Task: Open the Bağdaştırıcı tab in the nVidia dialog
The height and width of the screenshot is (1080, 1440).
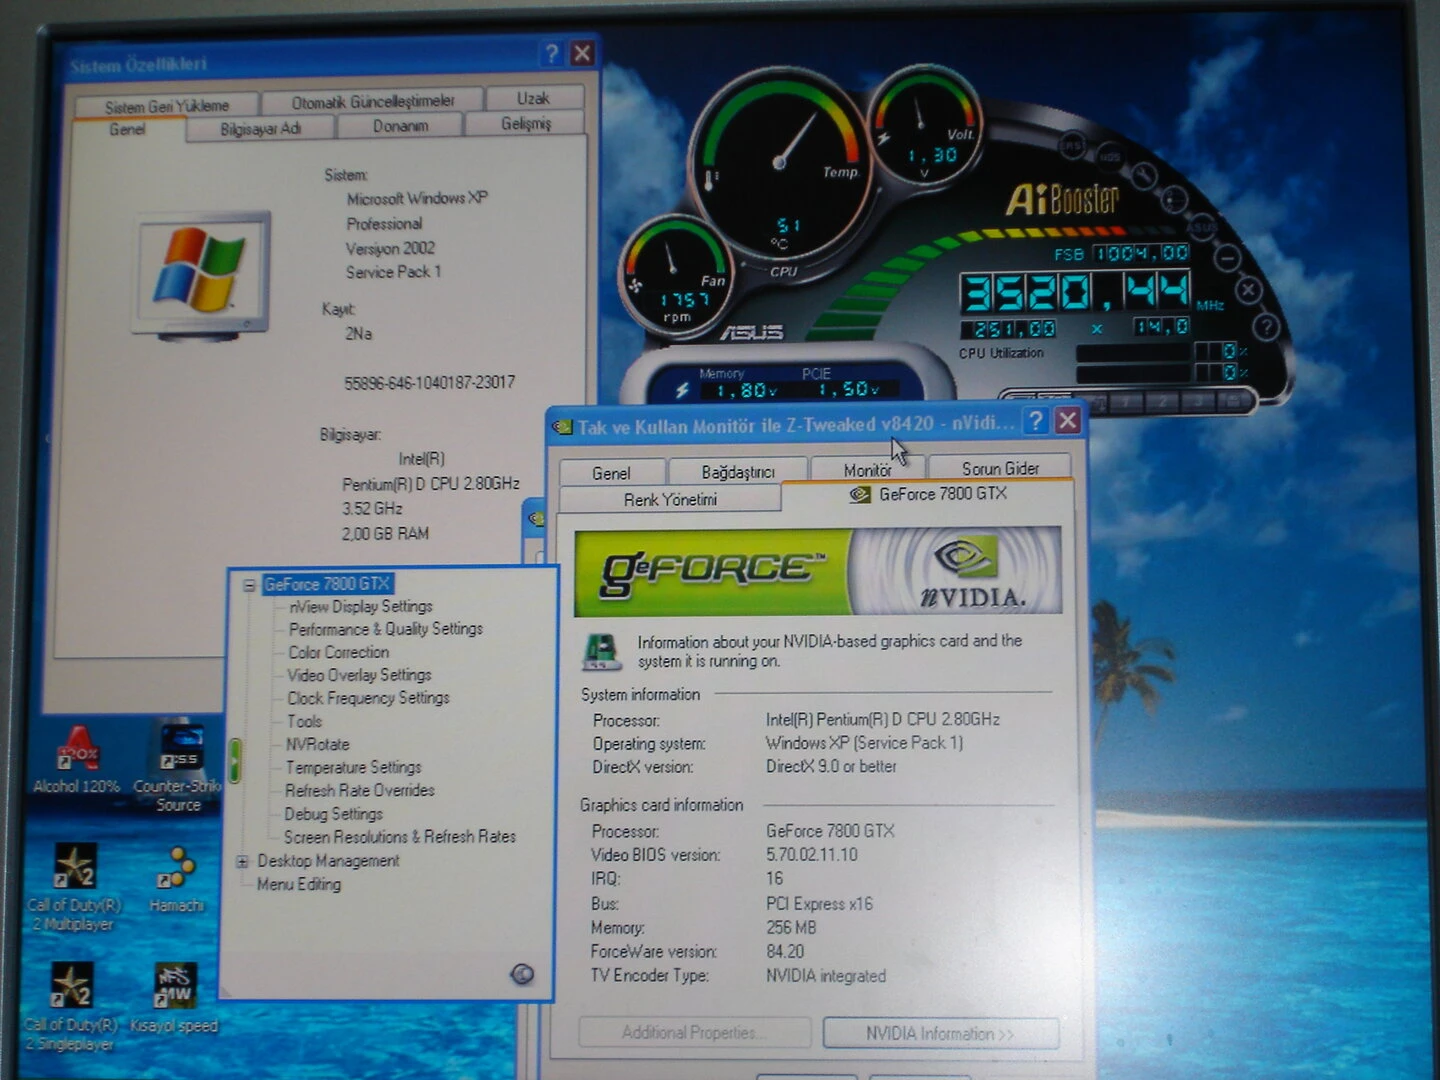Action: 738,471
